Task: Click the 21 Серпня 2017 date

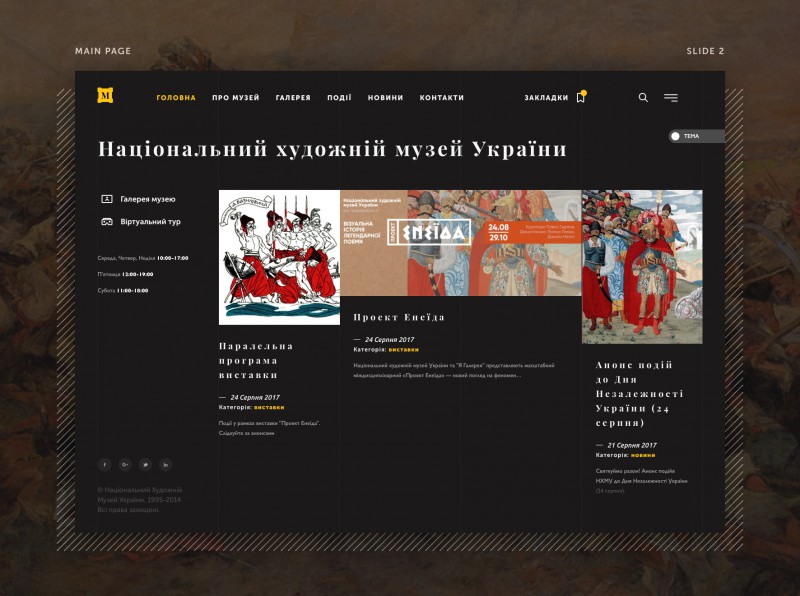Action: click(x=632, y=445)
